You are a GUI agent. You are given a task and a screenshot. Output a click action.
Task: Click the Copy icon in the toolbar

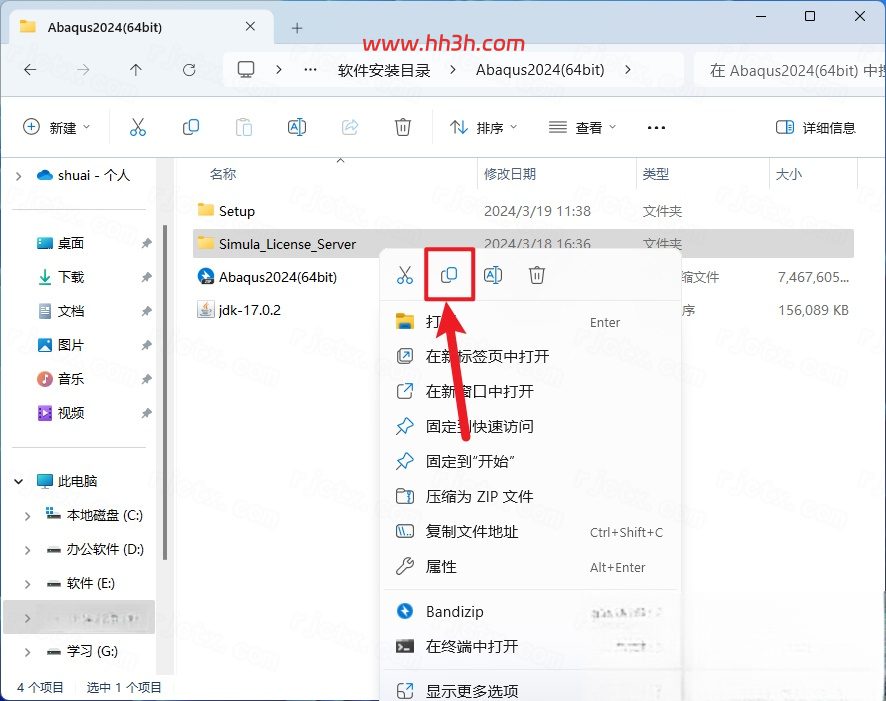[191, 128]
